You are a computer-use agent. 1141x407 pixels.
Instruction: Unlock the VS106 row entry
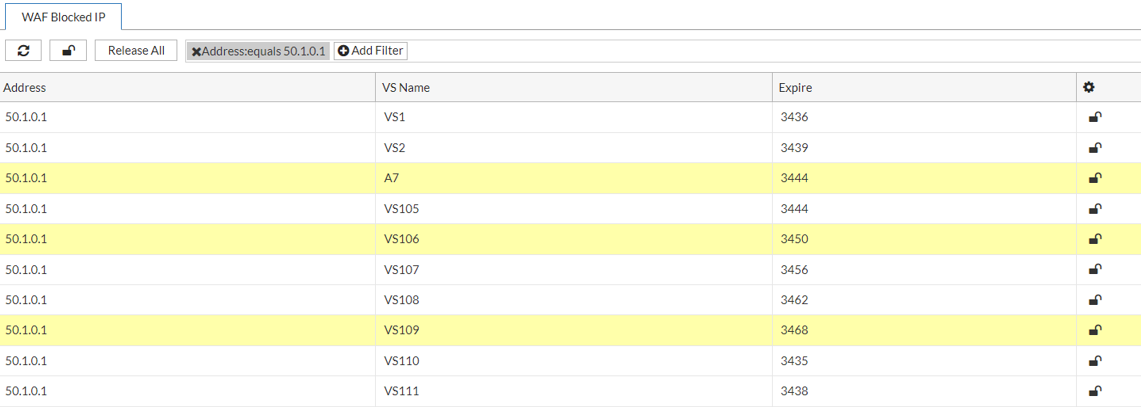click(1095, 239)
